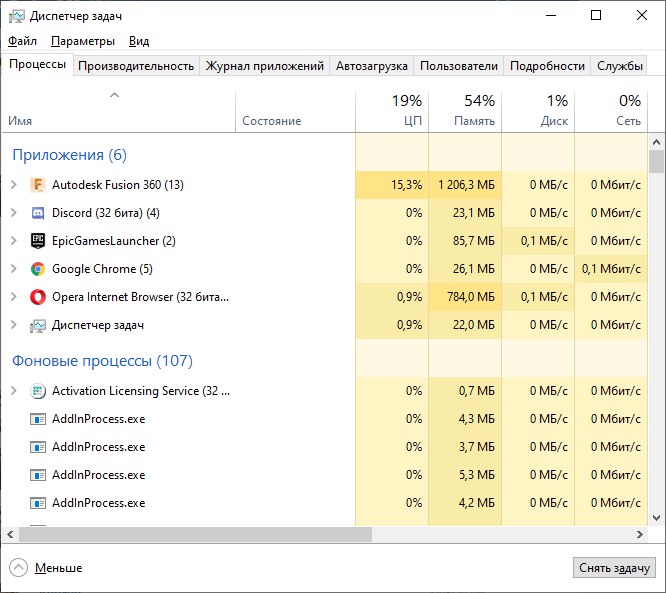The width and height of the screenshot is (666, 593).
Task: Click icon of AddInProcess.exe using 4,2 МБ
Action: 38,503
